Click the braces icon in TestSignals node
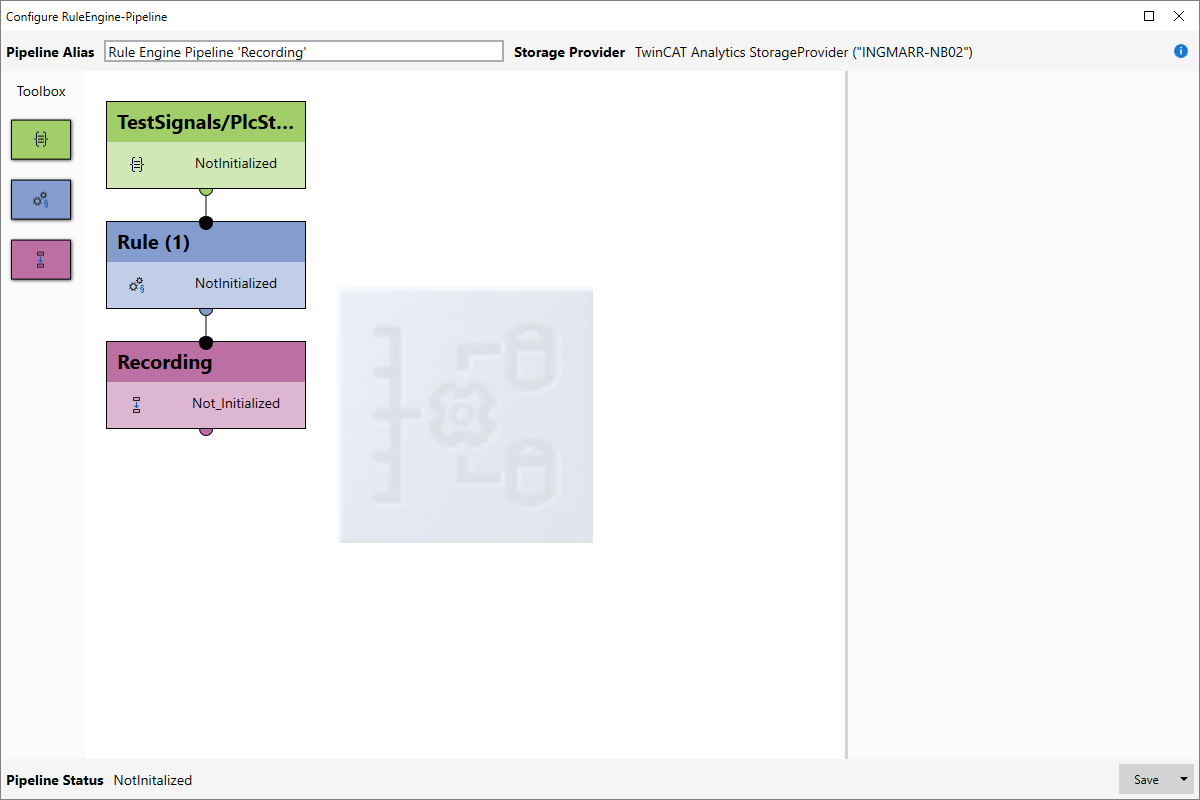The height and width of the screenshot is (800, 1200). point(137,164)
